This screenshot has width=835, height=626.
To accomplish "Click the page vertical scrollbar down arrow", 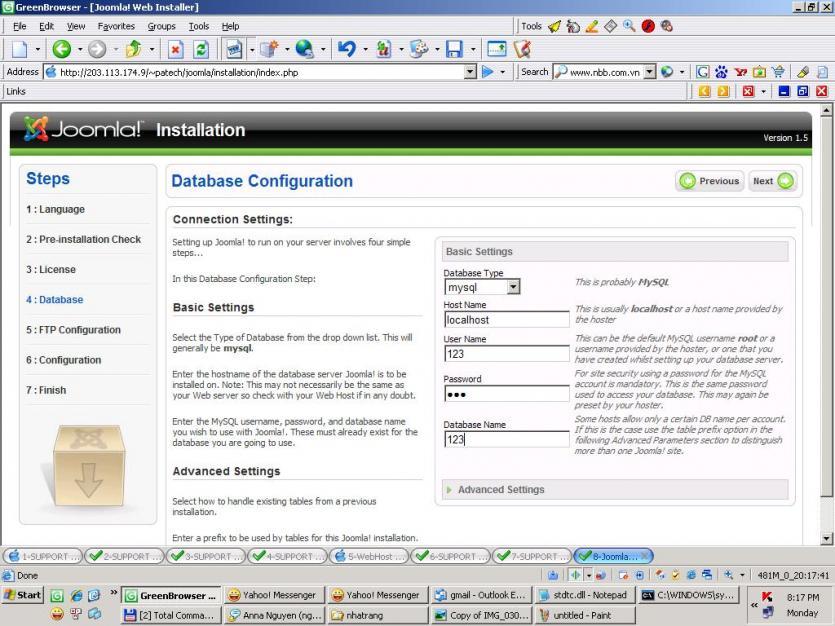I will click(x=826, y=538).
